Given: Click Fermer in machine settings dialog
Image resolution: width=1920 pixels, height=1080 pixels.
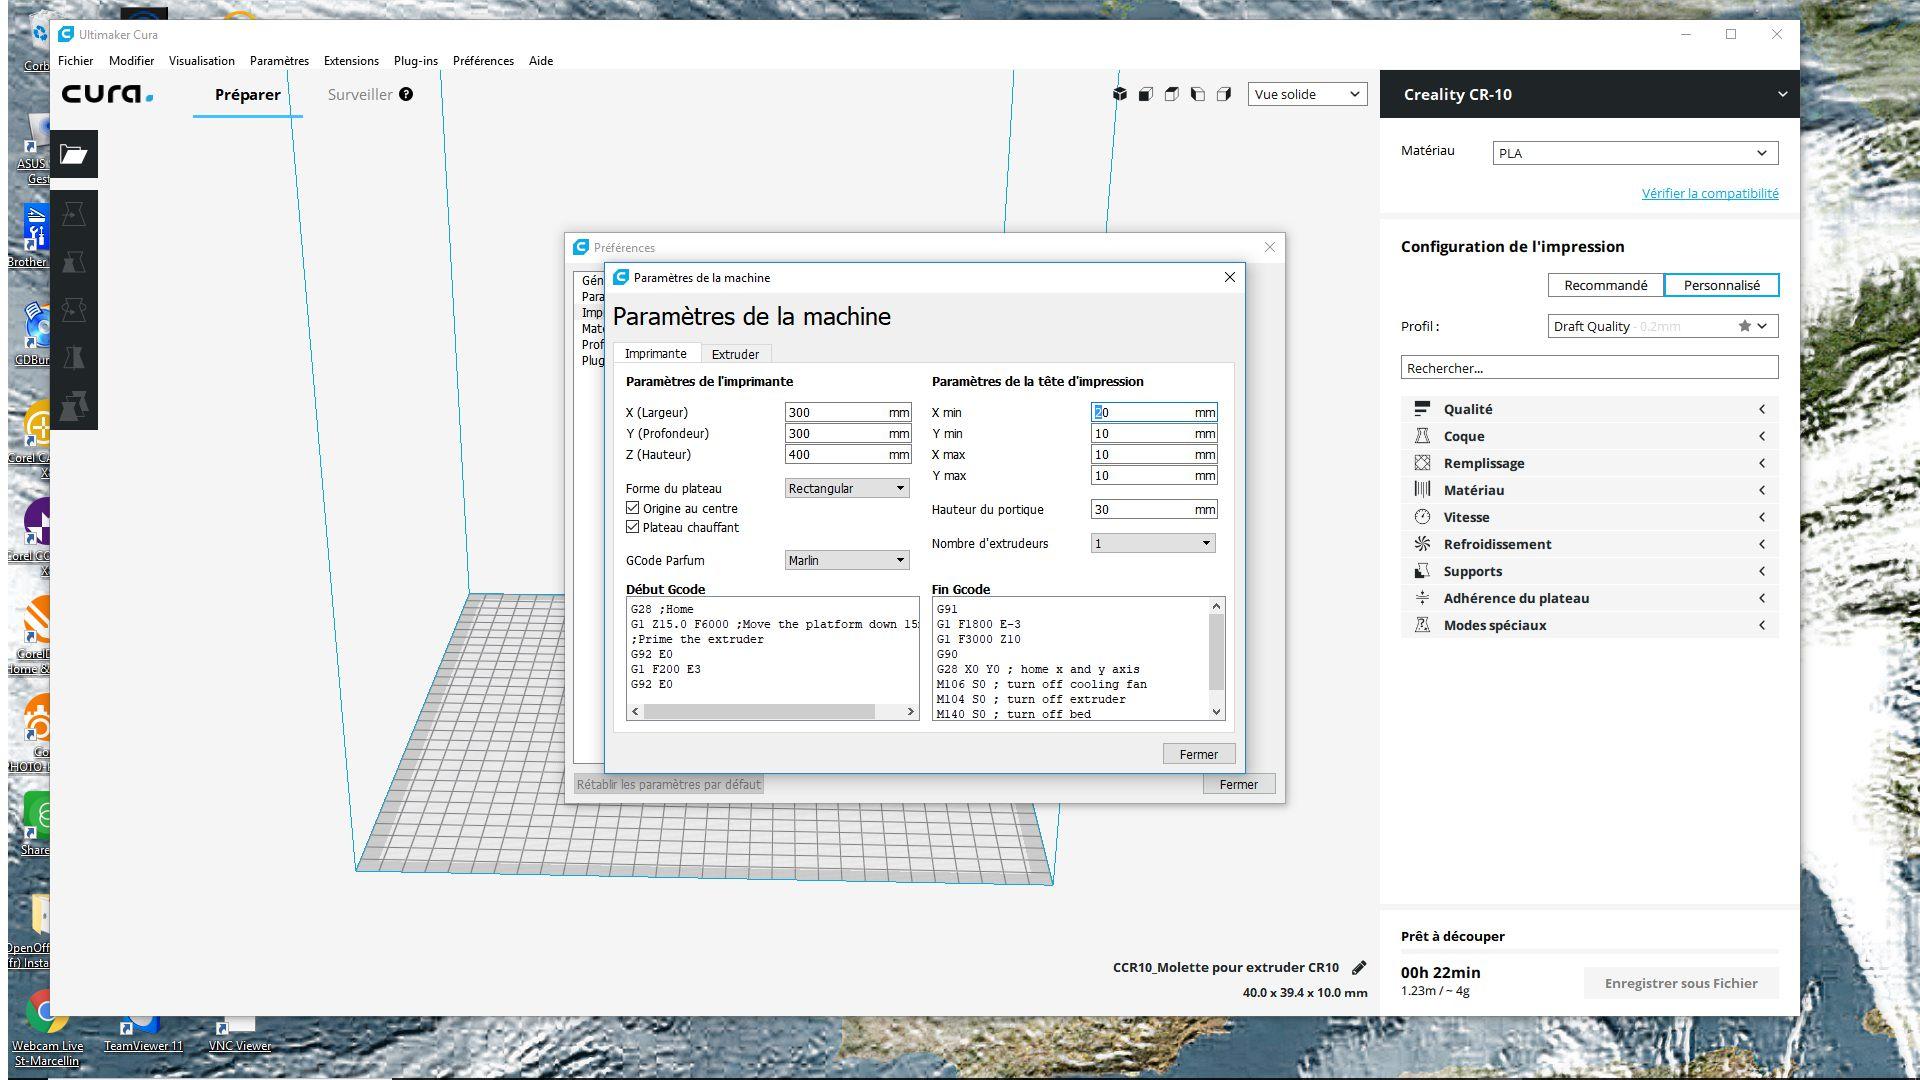Looking at the screenshot, I should point(1198,754).
